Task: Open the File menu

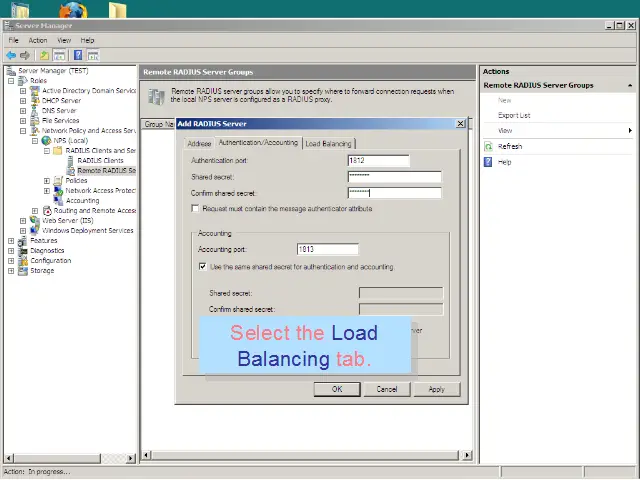Action: coord(13,40)
